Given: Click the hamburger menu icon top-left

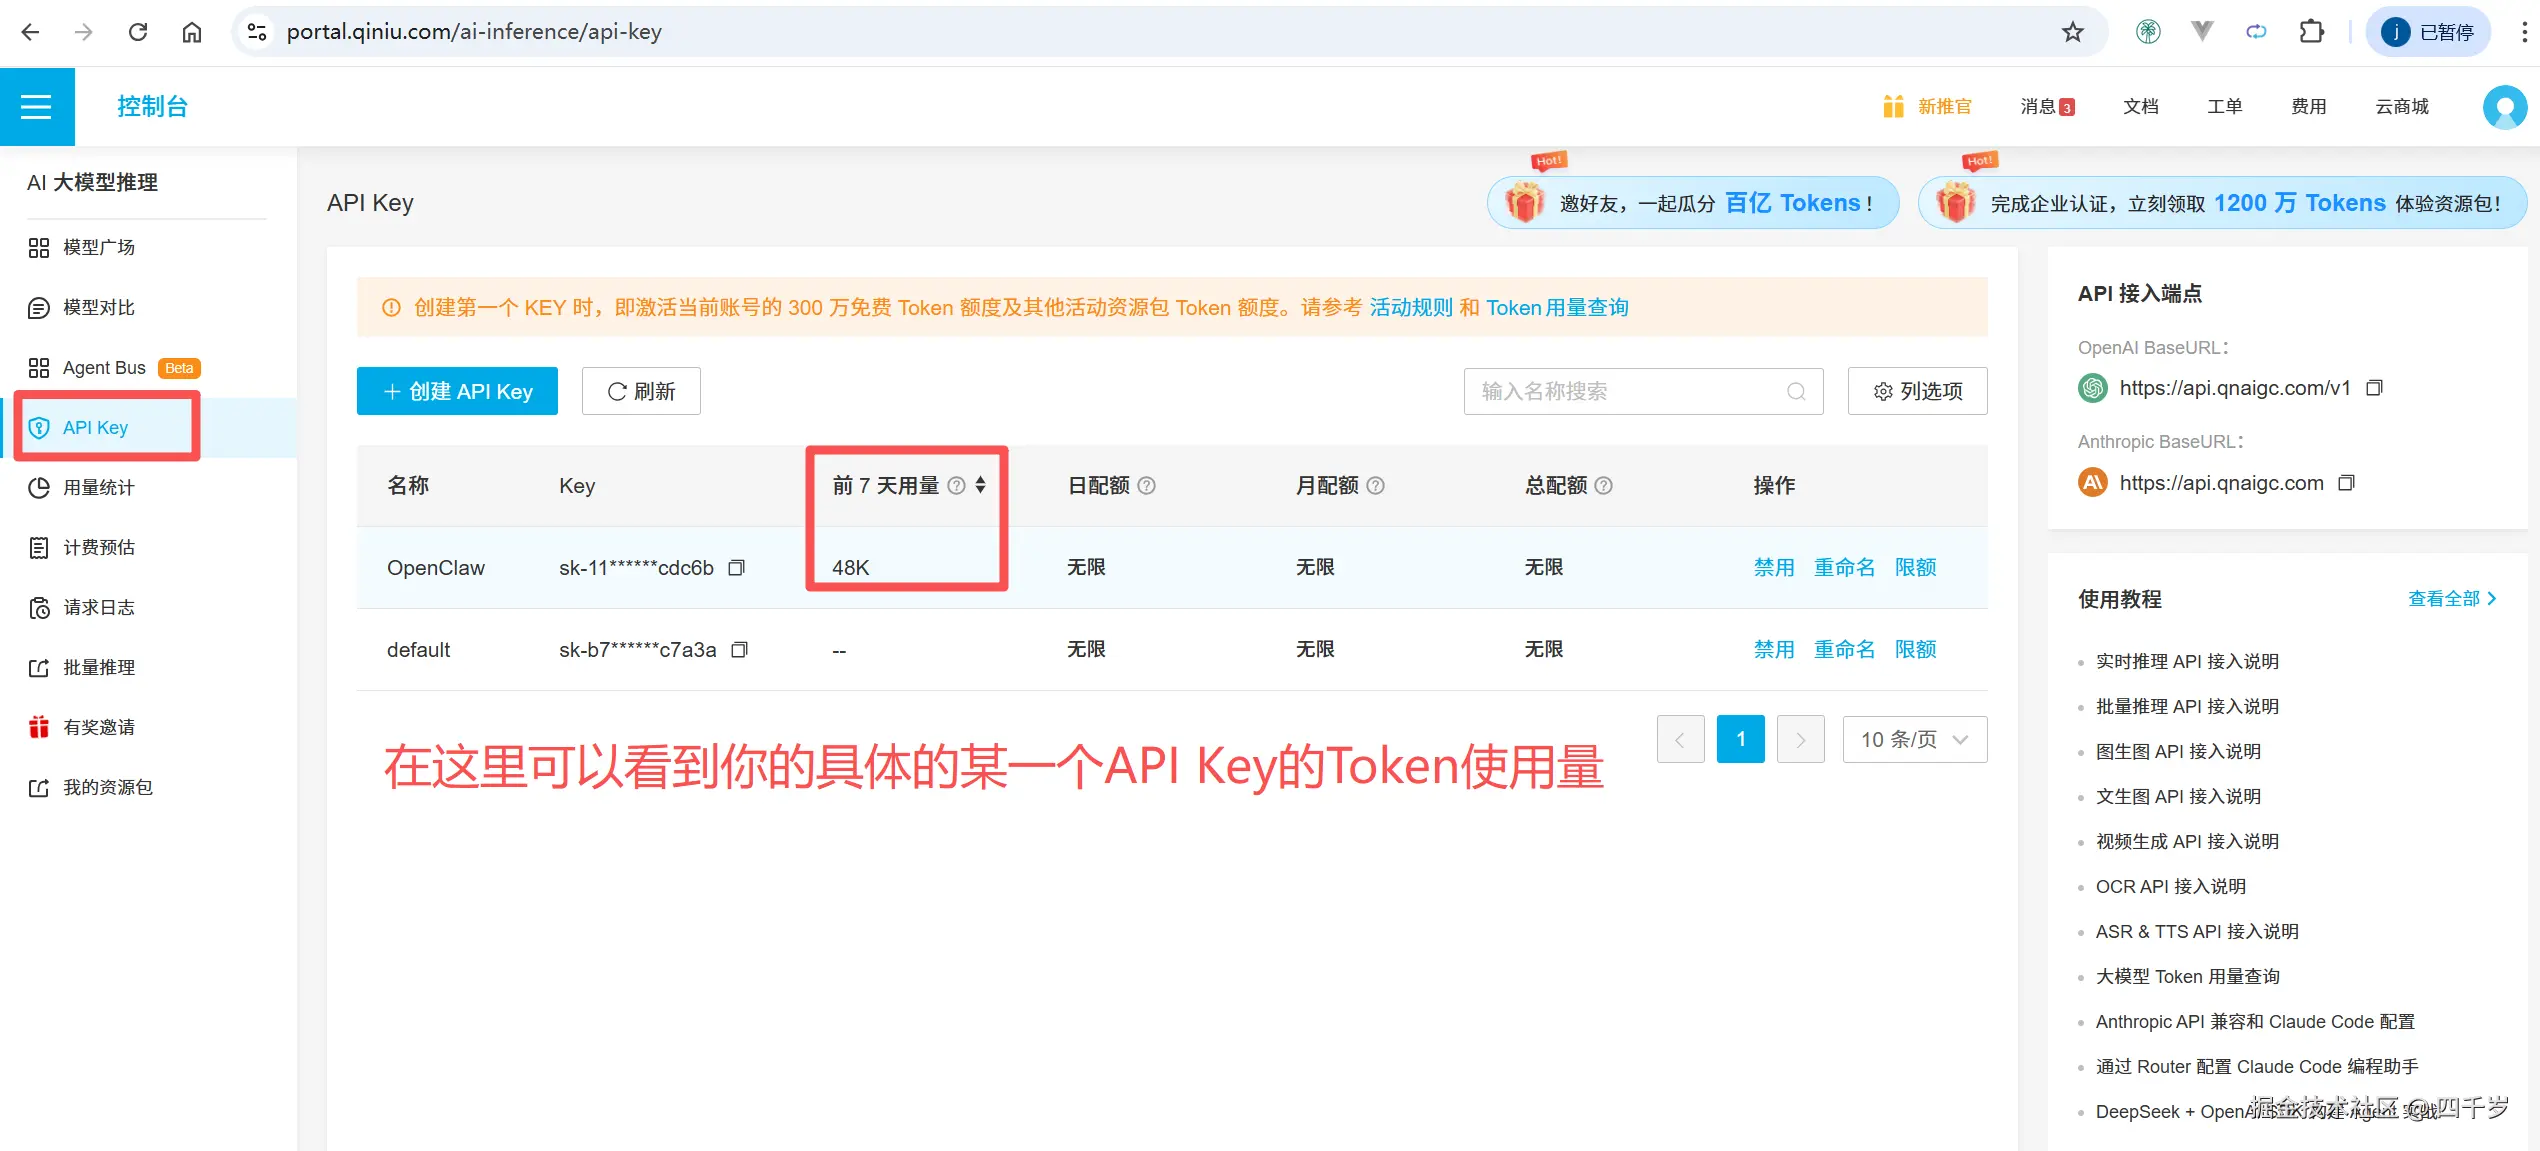Looking at the screenshot, I should click(37, 106).
